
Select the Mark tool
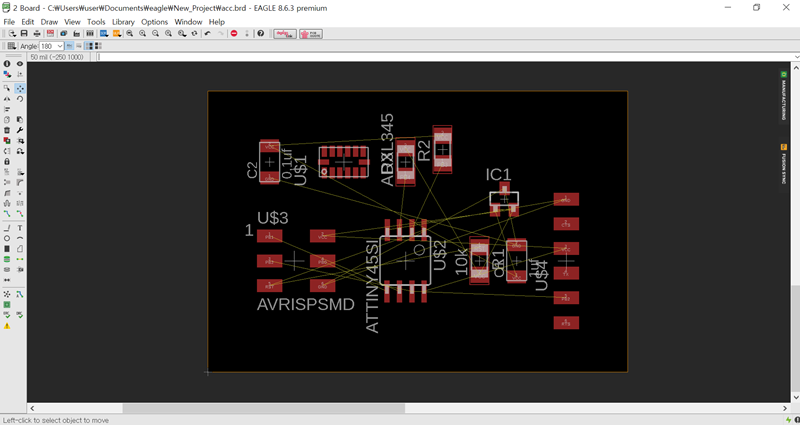pyautogui.click(x=20, y=74)
